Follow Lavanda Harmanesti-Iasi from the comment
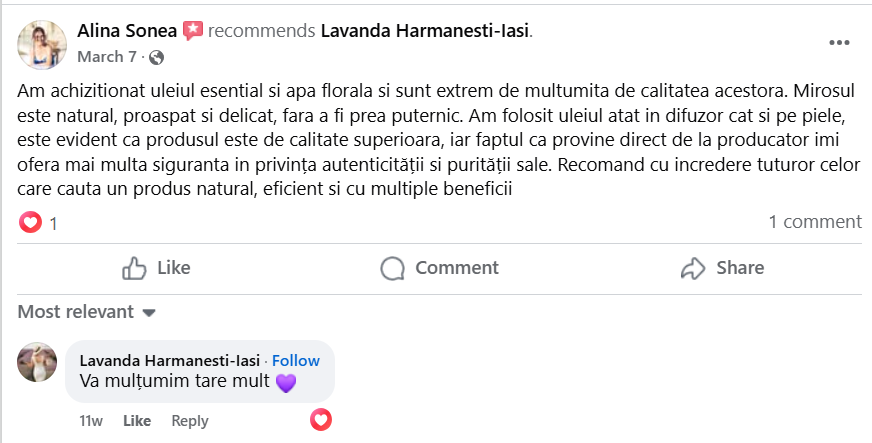This screenshot has width=872, height=443. point(296,360)
